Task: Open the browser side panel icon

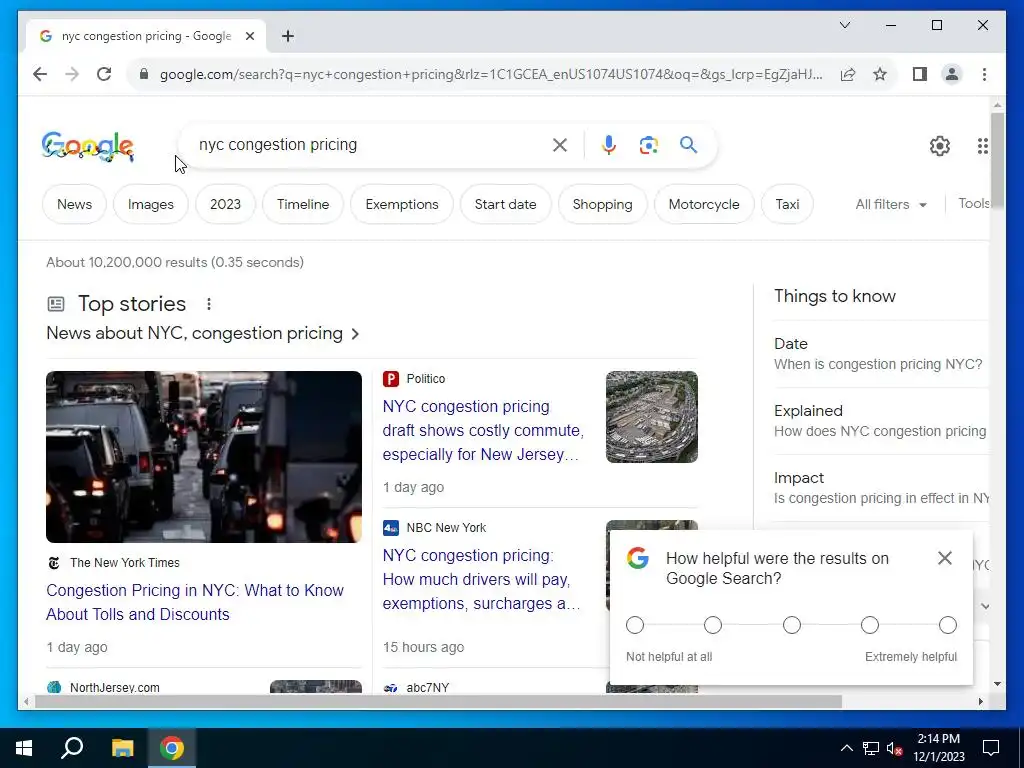Action: pyautogui.click(x=920, y=74)
